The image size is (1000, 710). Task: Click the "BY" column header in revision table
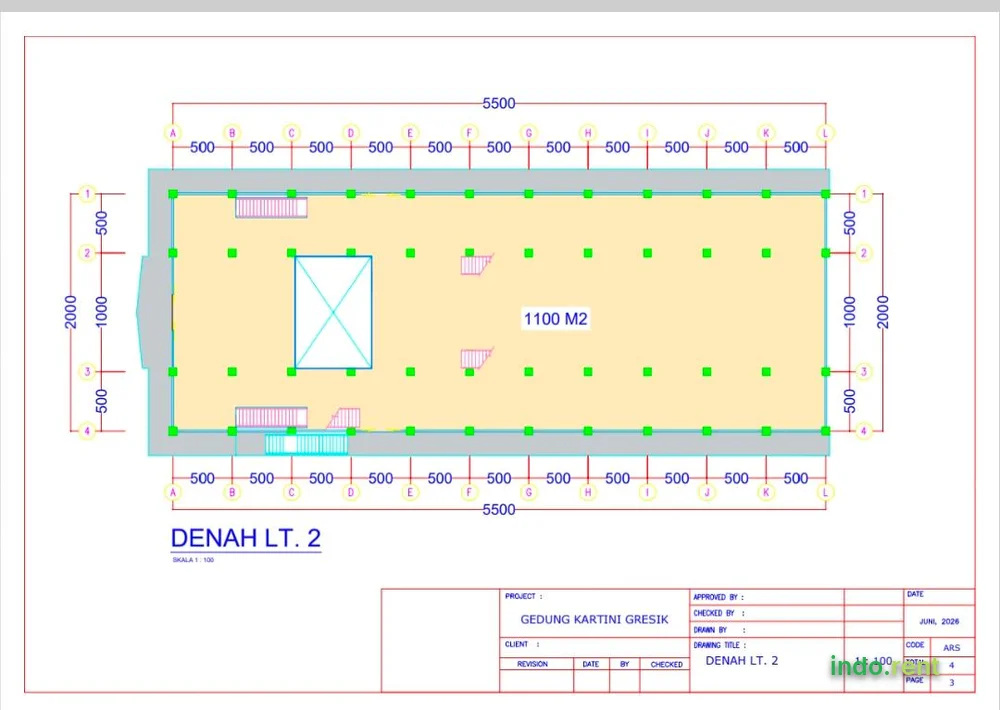click(x=624, y=664)
